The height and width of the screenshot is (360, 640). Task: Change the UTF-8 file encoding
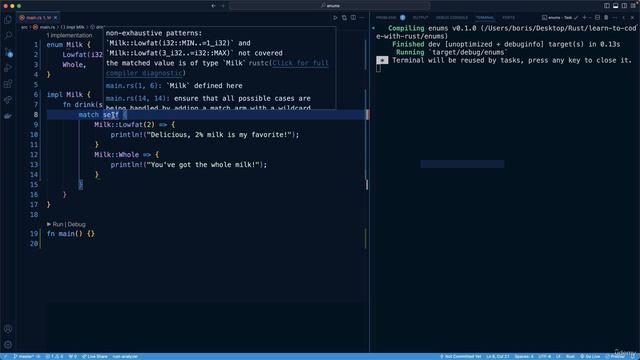point(544,356)
